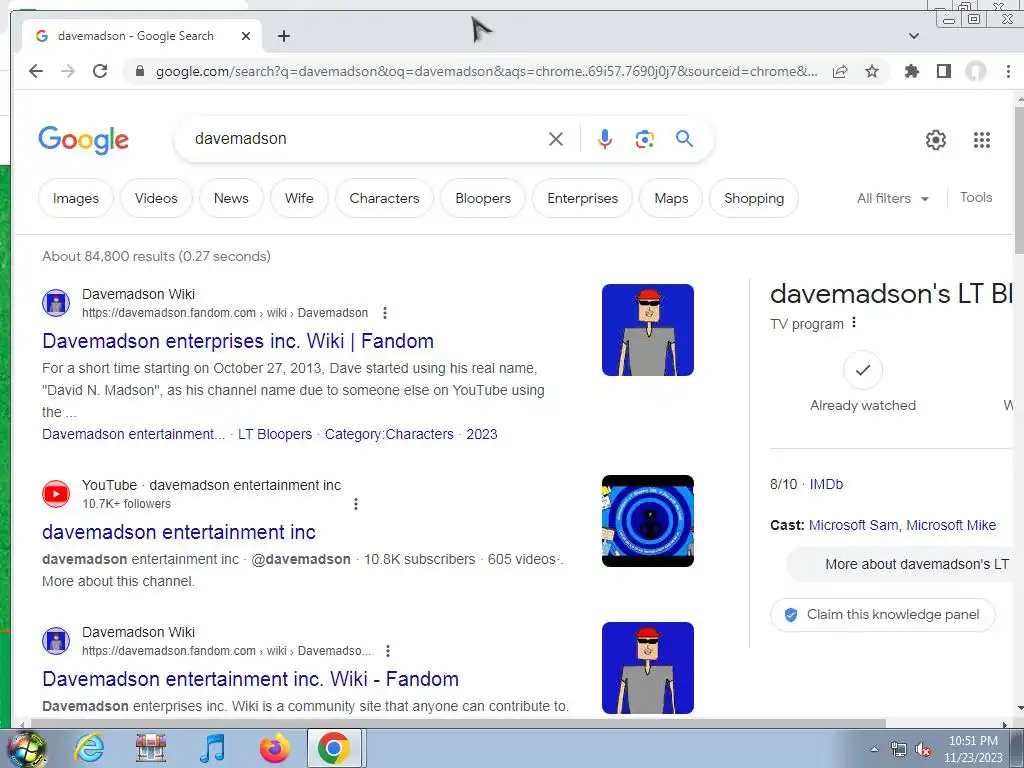Go back to the previous page

tap(36, 71)
